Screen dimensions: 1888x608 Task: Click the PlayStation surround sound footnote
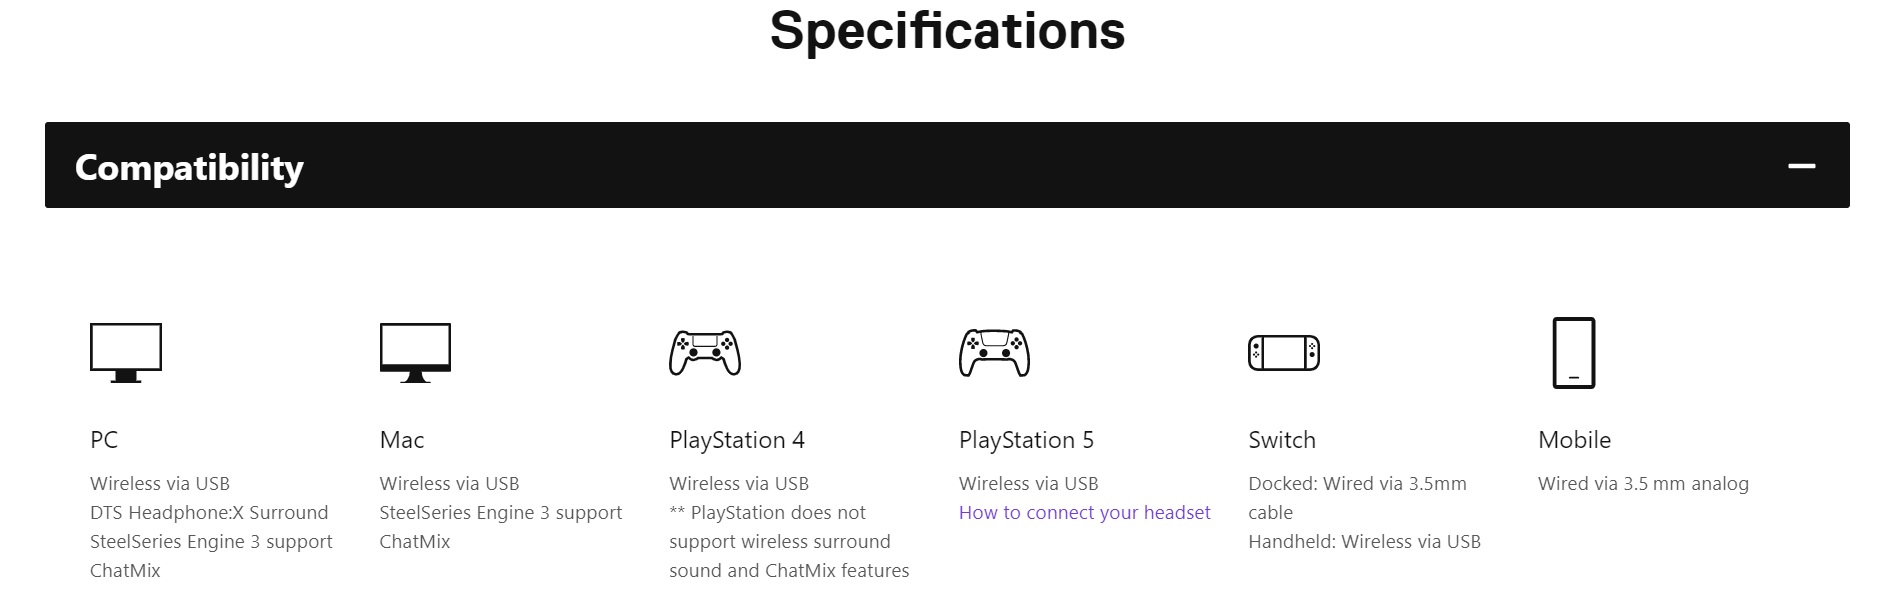[x=789, y=542]
